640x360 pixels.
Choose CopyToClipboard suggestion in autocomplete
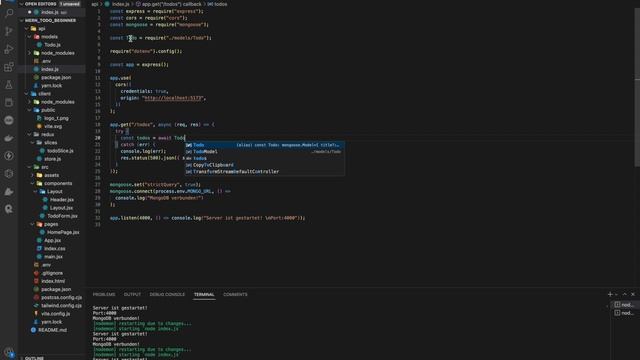264,165
